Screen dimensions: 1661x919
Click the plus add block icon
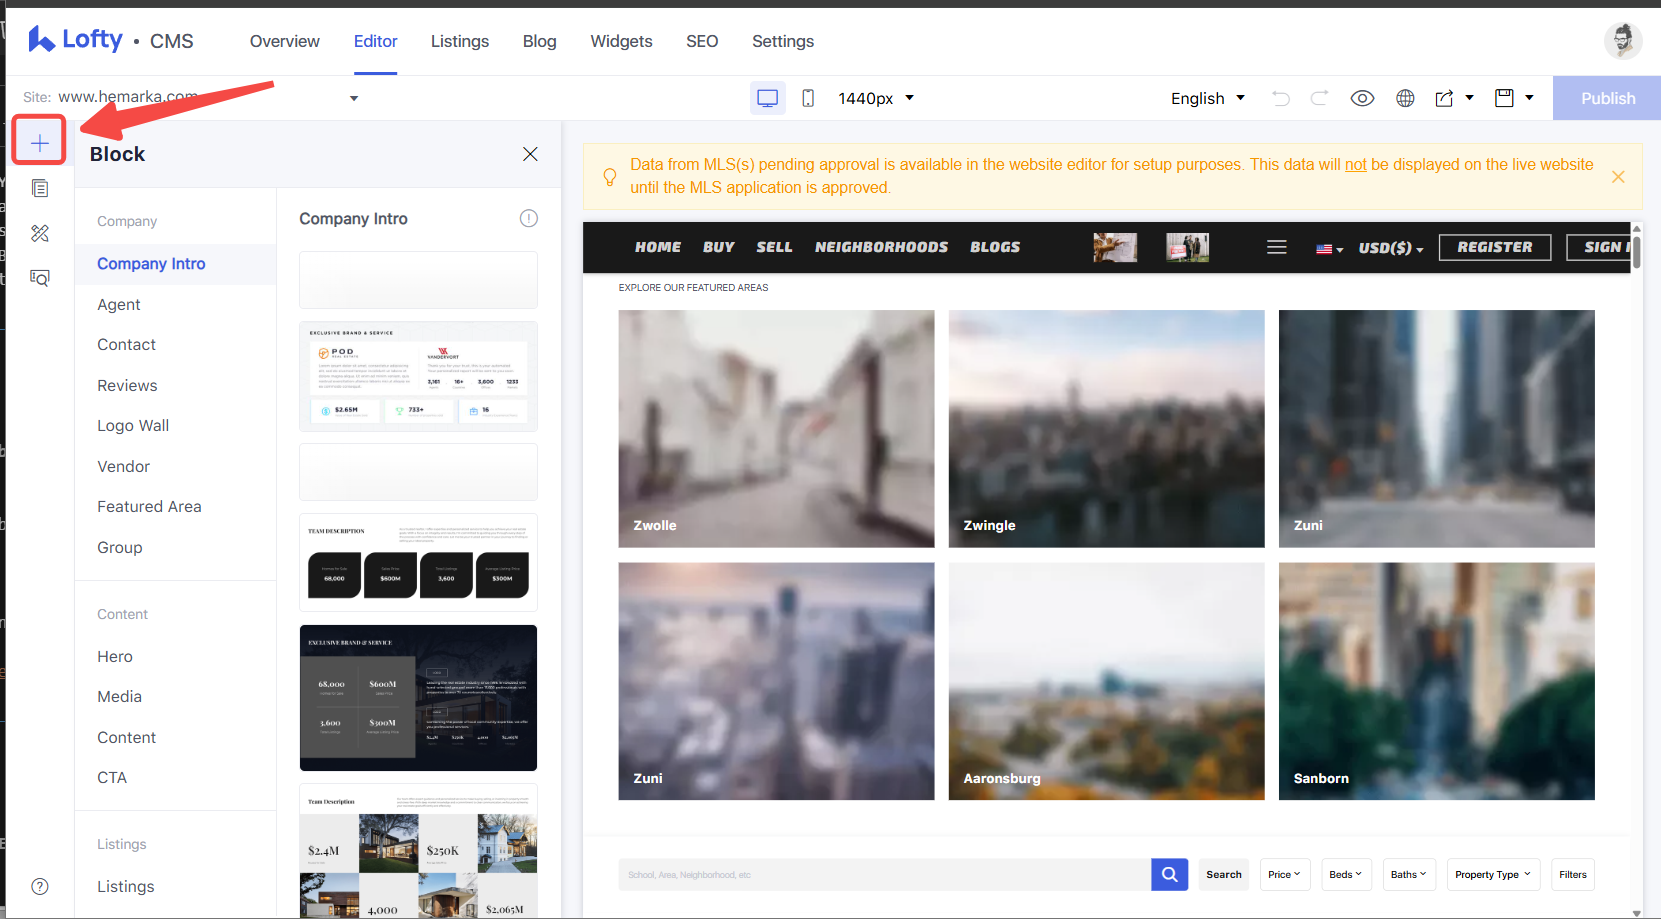point(39,143)
